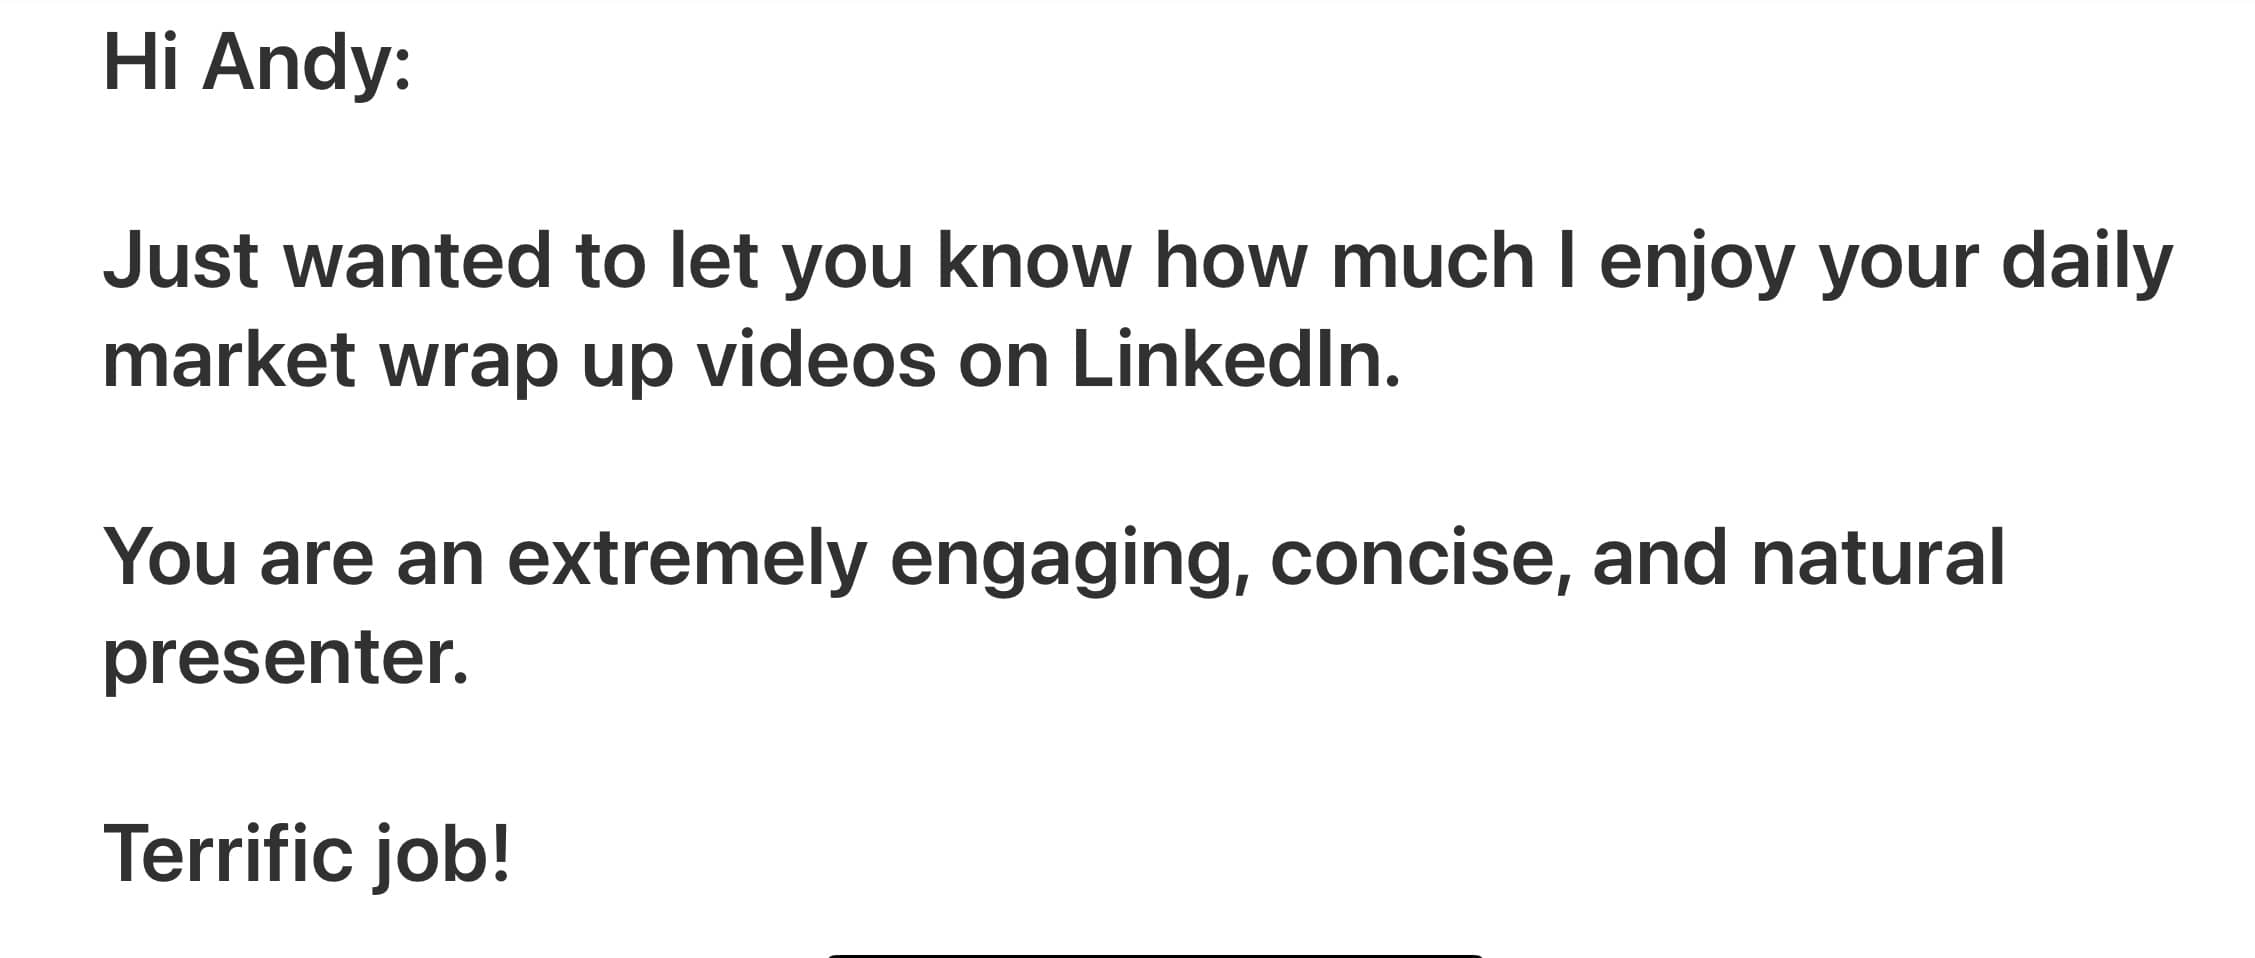The width and height of the screenshot is (2255, 958).
Task: Click the word "market" in the message
Action: (x=229, y=360)
